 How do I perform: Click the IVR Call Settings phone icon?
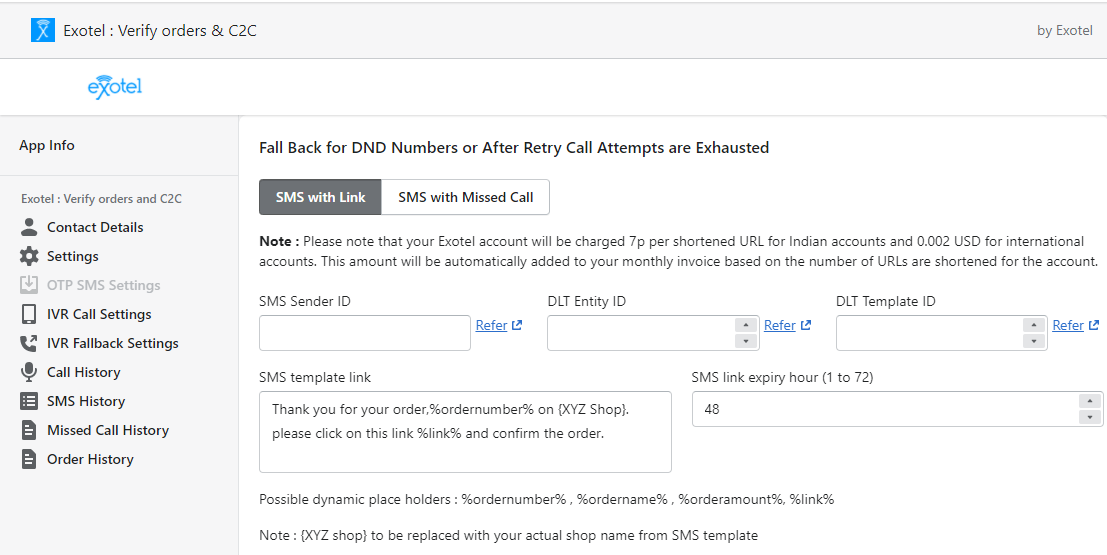point(29,314)
